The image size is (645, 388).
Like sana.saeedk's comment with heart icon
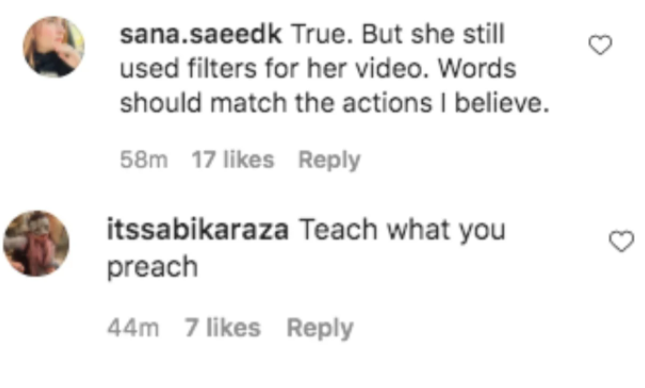(x=600, y=45)
